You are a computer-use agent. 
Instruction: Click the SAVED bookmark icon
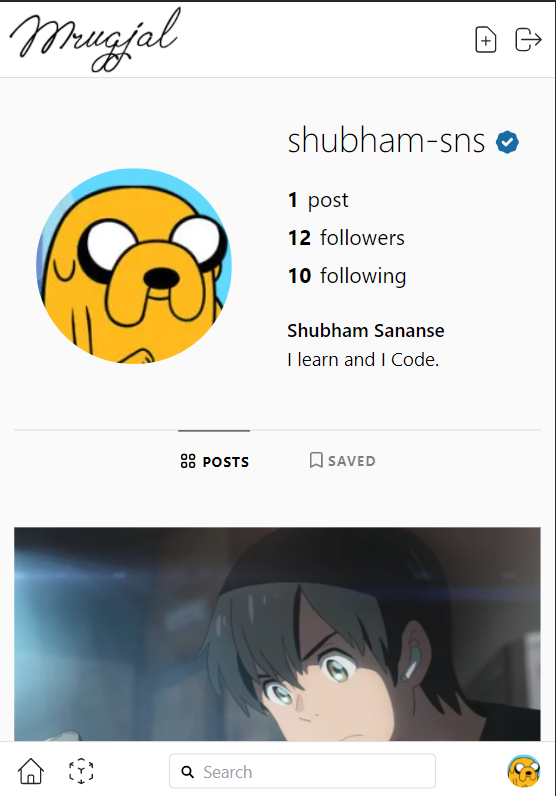pos(316,460)
